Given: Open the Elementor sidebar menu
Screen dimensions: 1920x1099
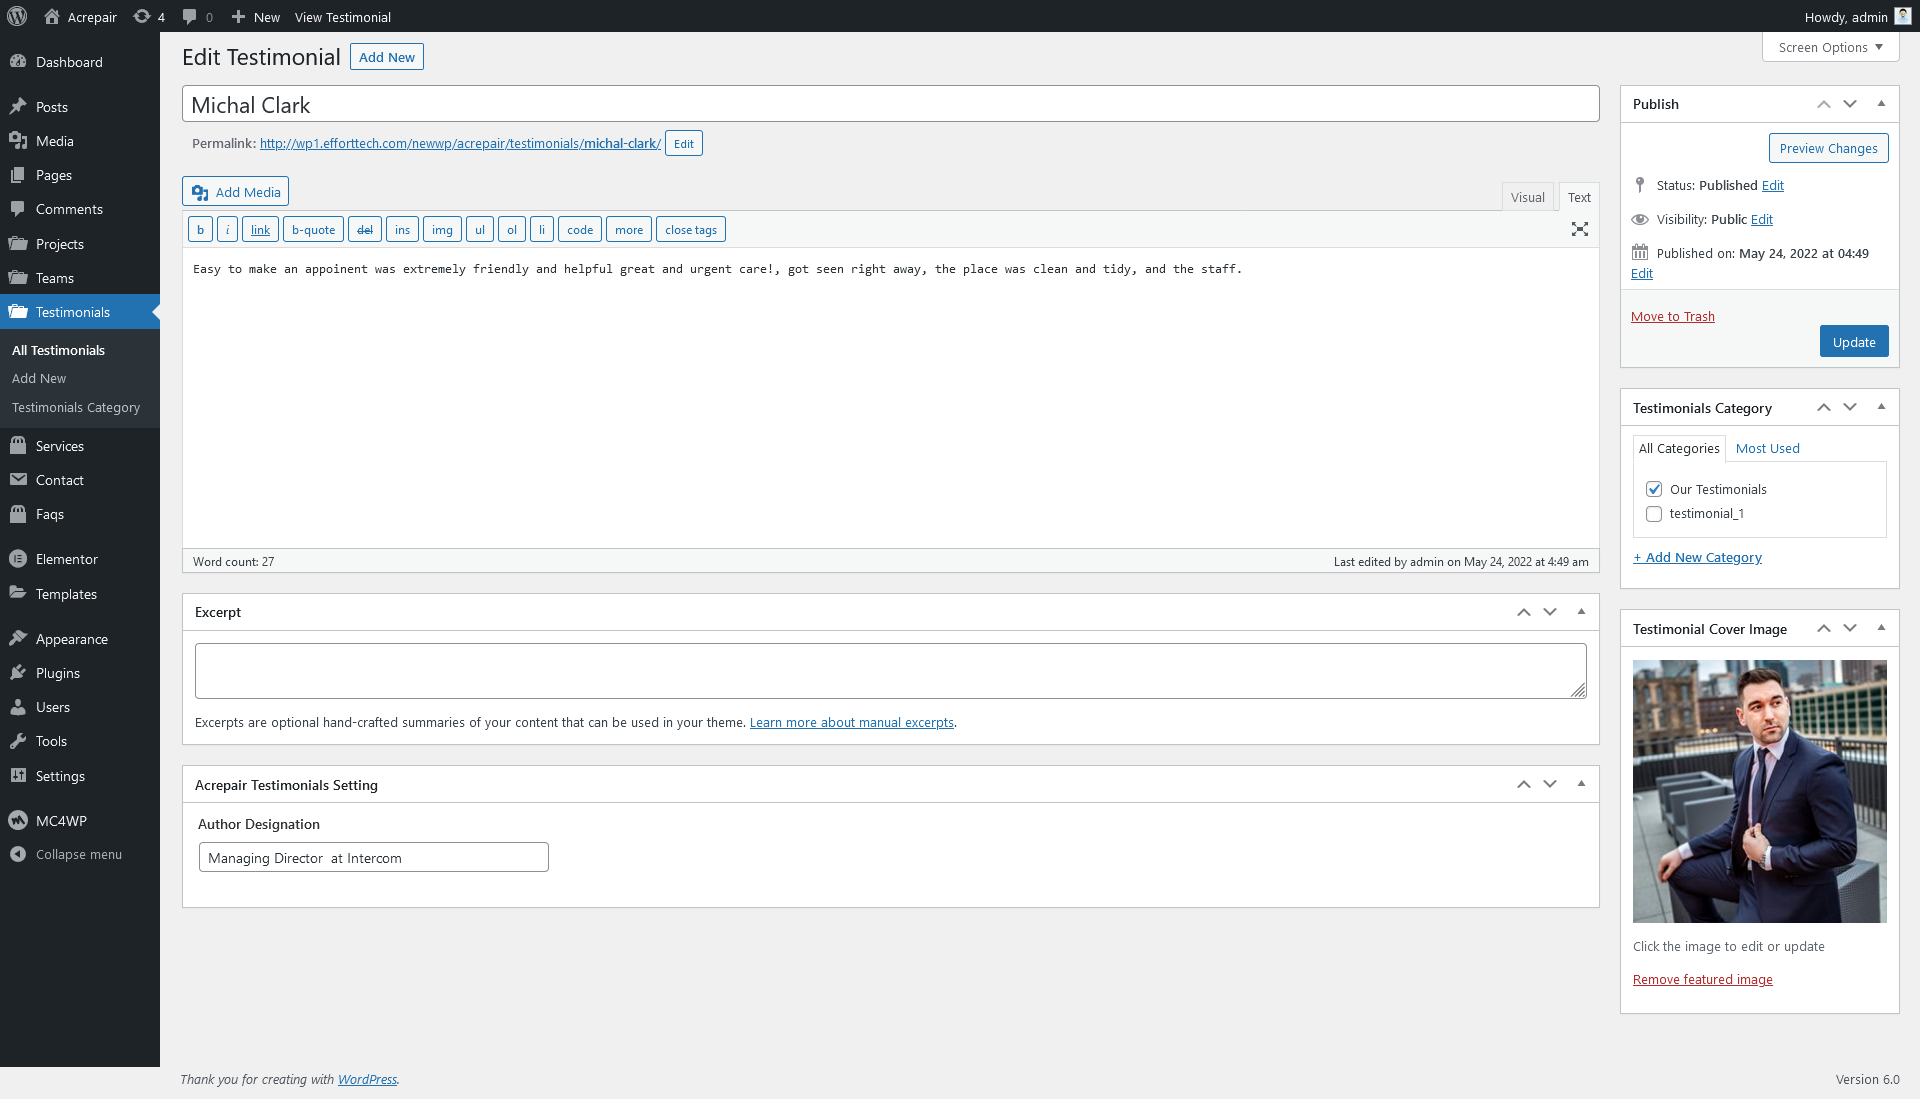Looking at the screenshot, I should point(66,559).
